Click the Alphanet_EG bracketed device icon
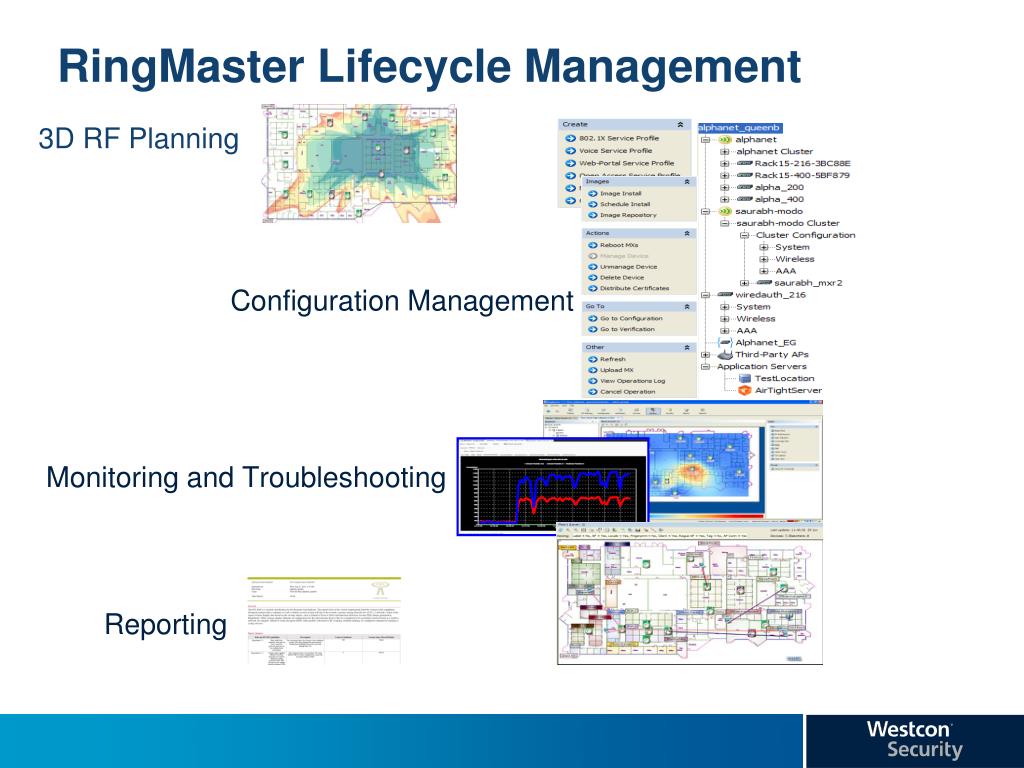This screenshot has width=1024, height=768. click(x=724, y=342)
